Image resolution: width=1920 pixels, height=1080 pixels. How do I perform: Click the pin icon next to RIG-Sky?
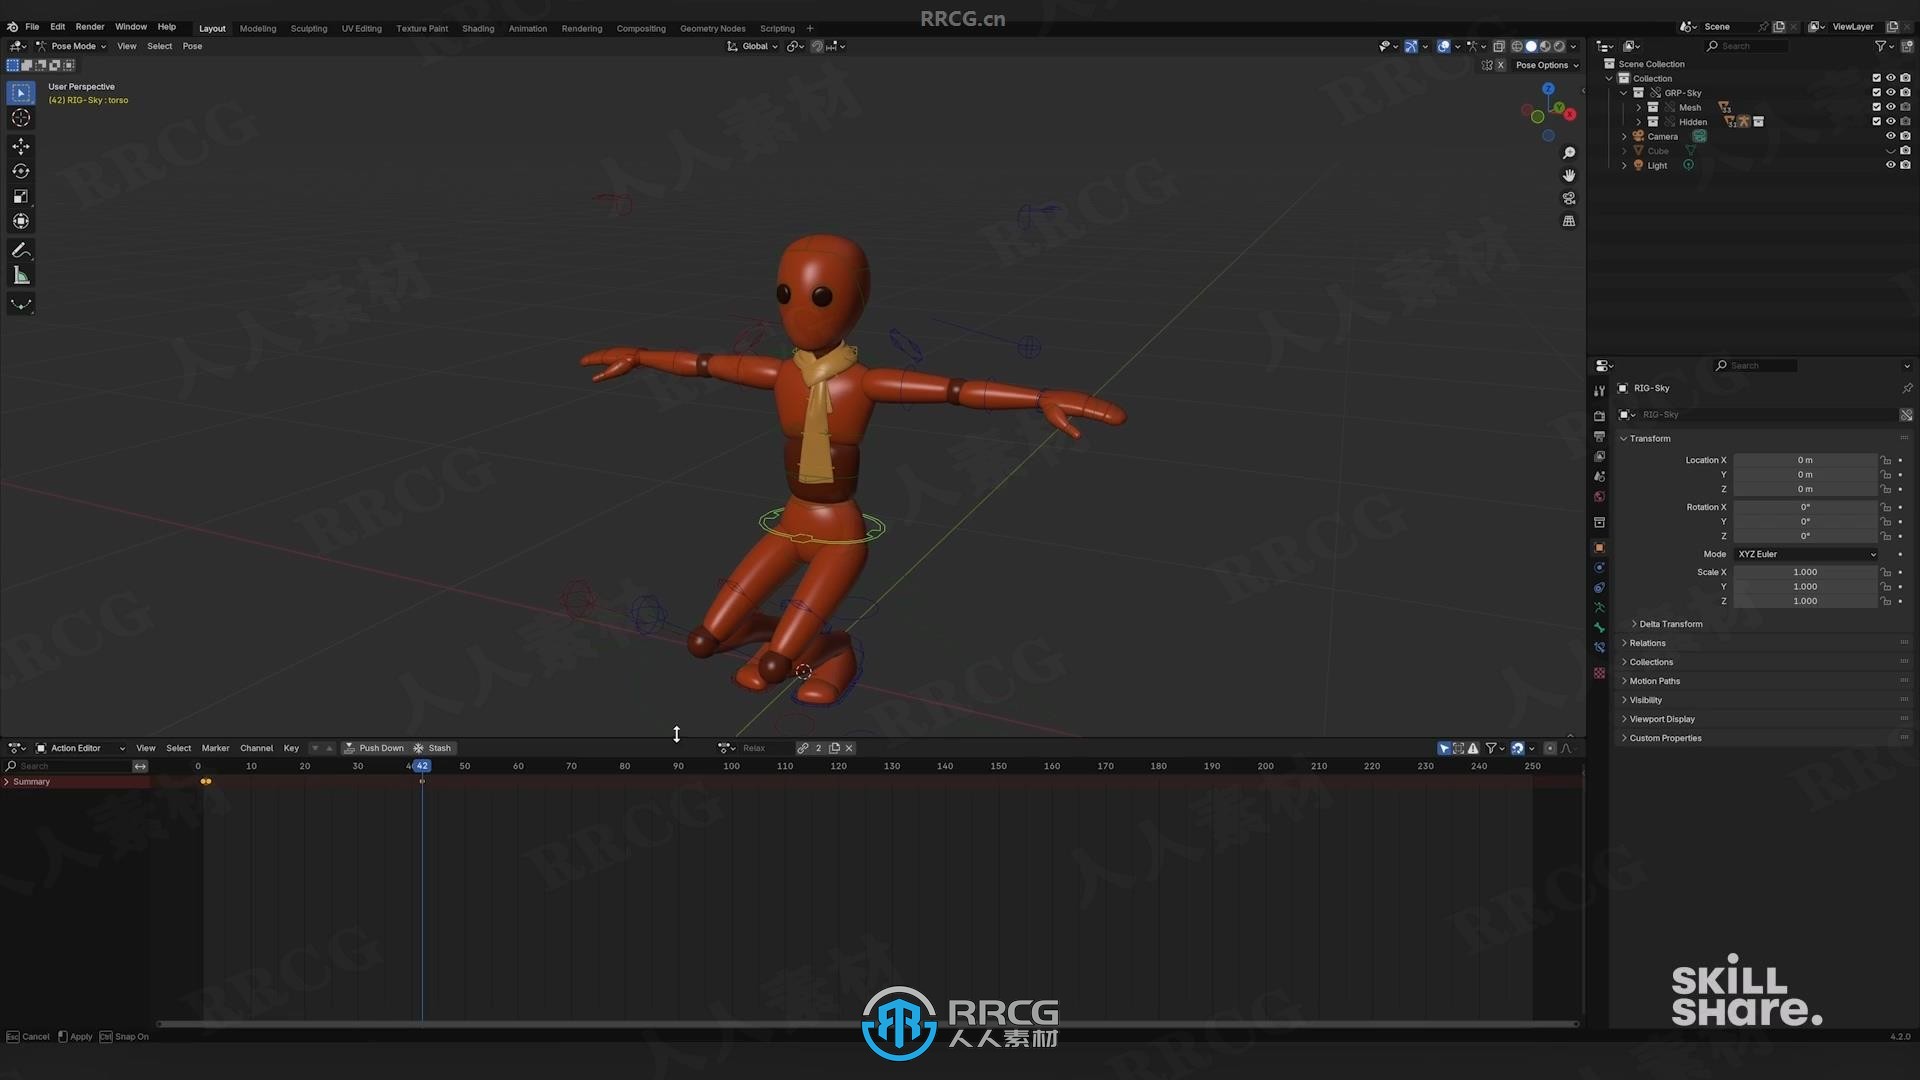click(1907, 388)
